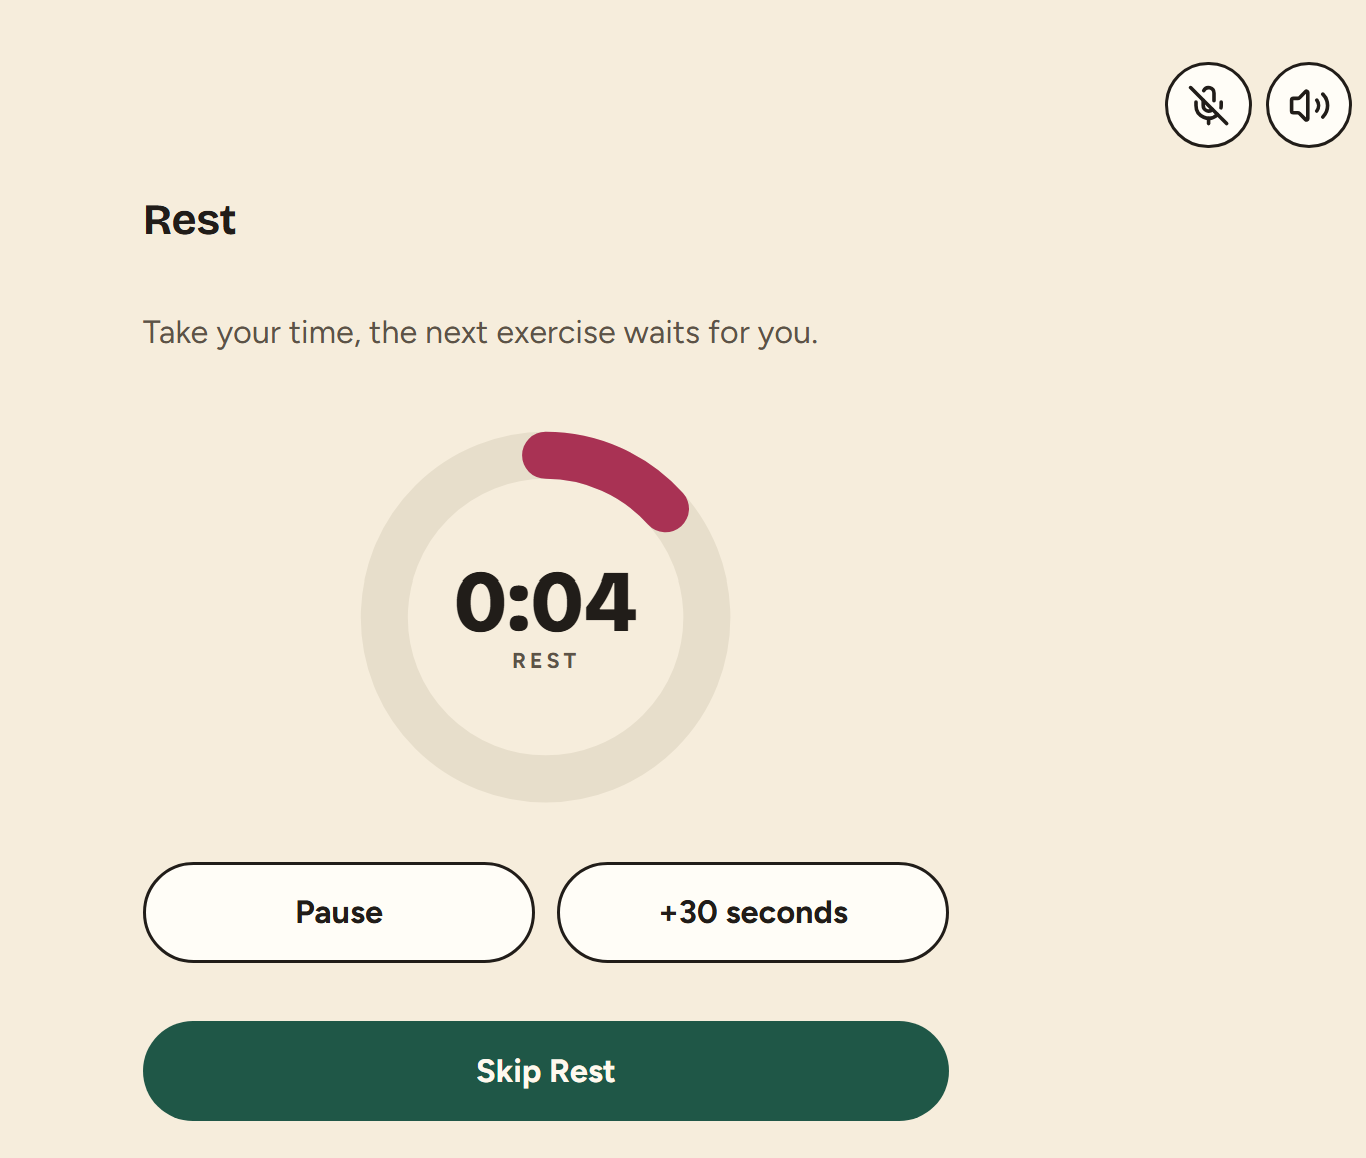Click the 0:04 countdown digits

click(x=546, y=603)
